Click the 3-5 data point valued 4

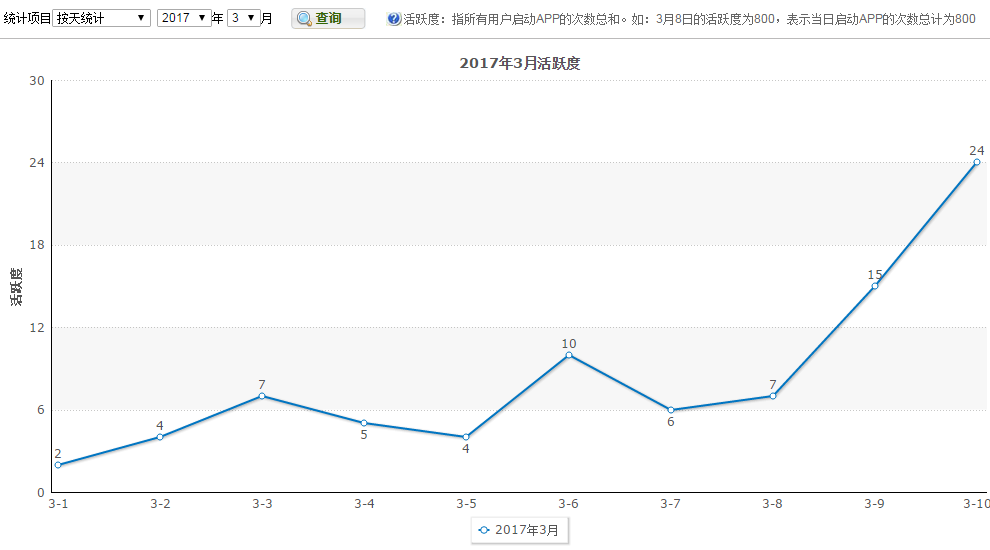pyautogui.click(x=466, y=437)
